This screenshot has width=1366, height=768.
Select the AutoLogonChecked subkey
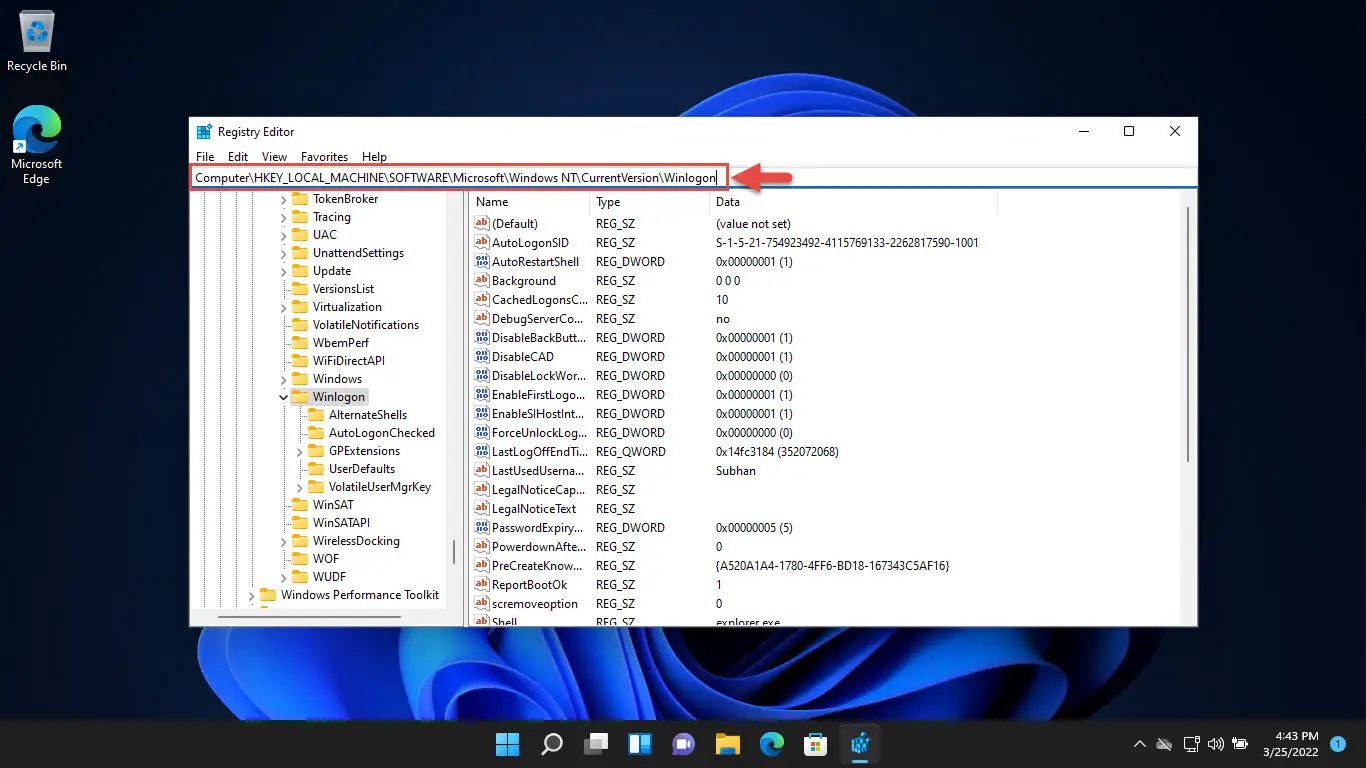[x=382, y=433]
